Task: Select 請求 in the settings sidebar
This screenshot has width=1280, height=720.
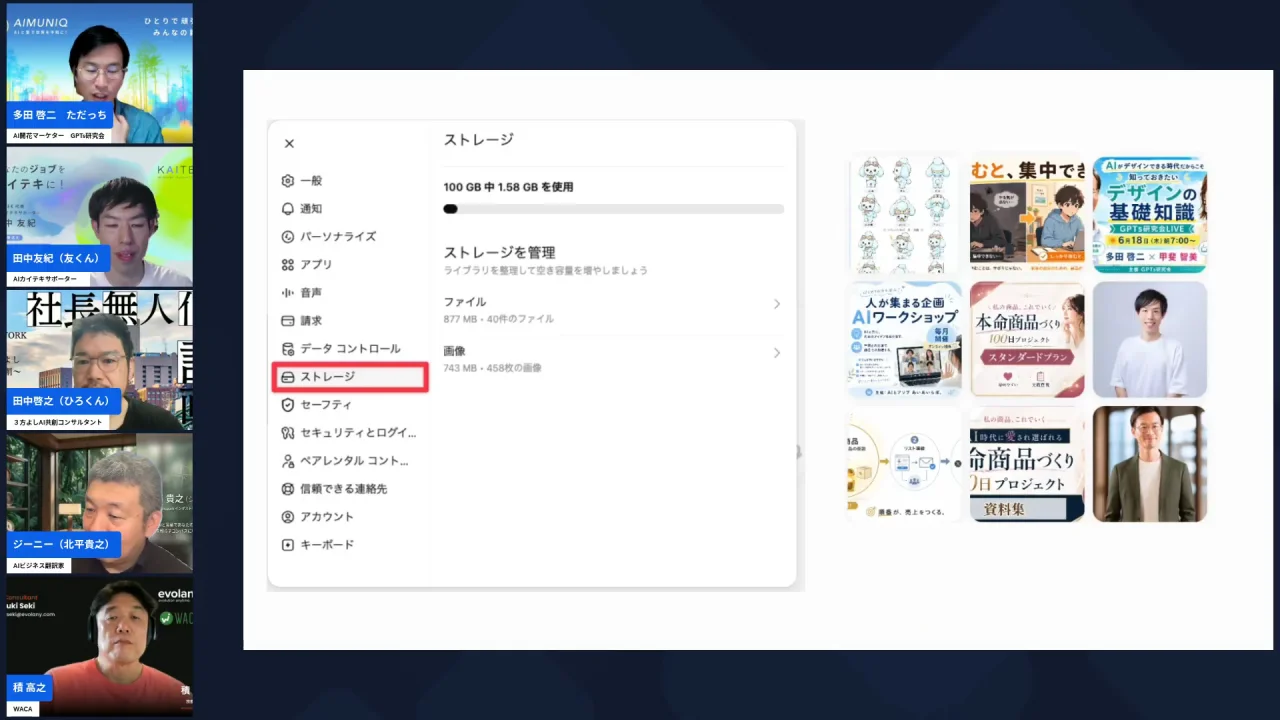Action: click(x=350, y=321)
